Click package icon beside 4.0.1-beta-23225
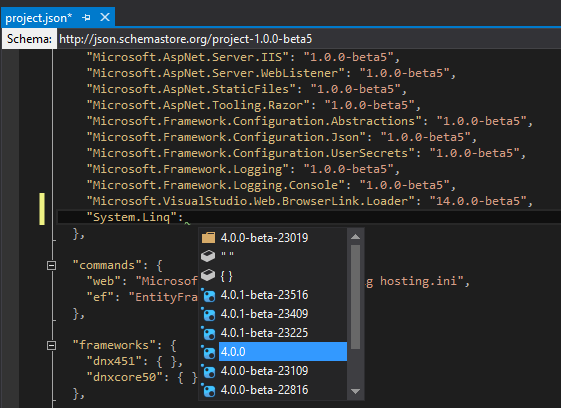Viewport: 561px width, 408px height. click(208, 333)
